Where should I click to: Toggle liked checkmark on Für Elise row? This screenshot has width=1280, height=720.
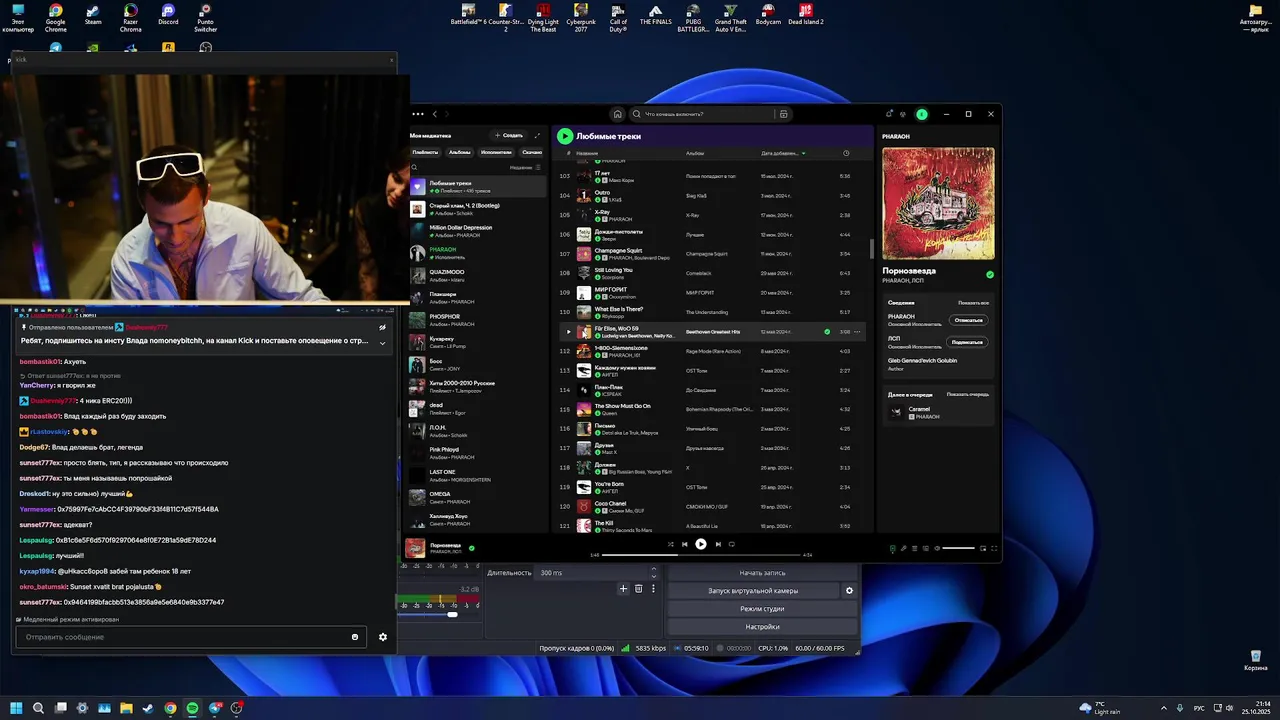(827, 332)
